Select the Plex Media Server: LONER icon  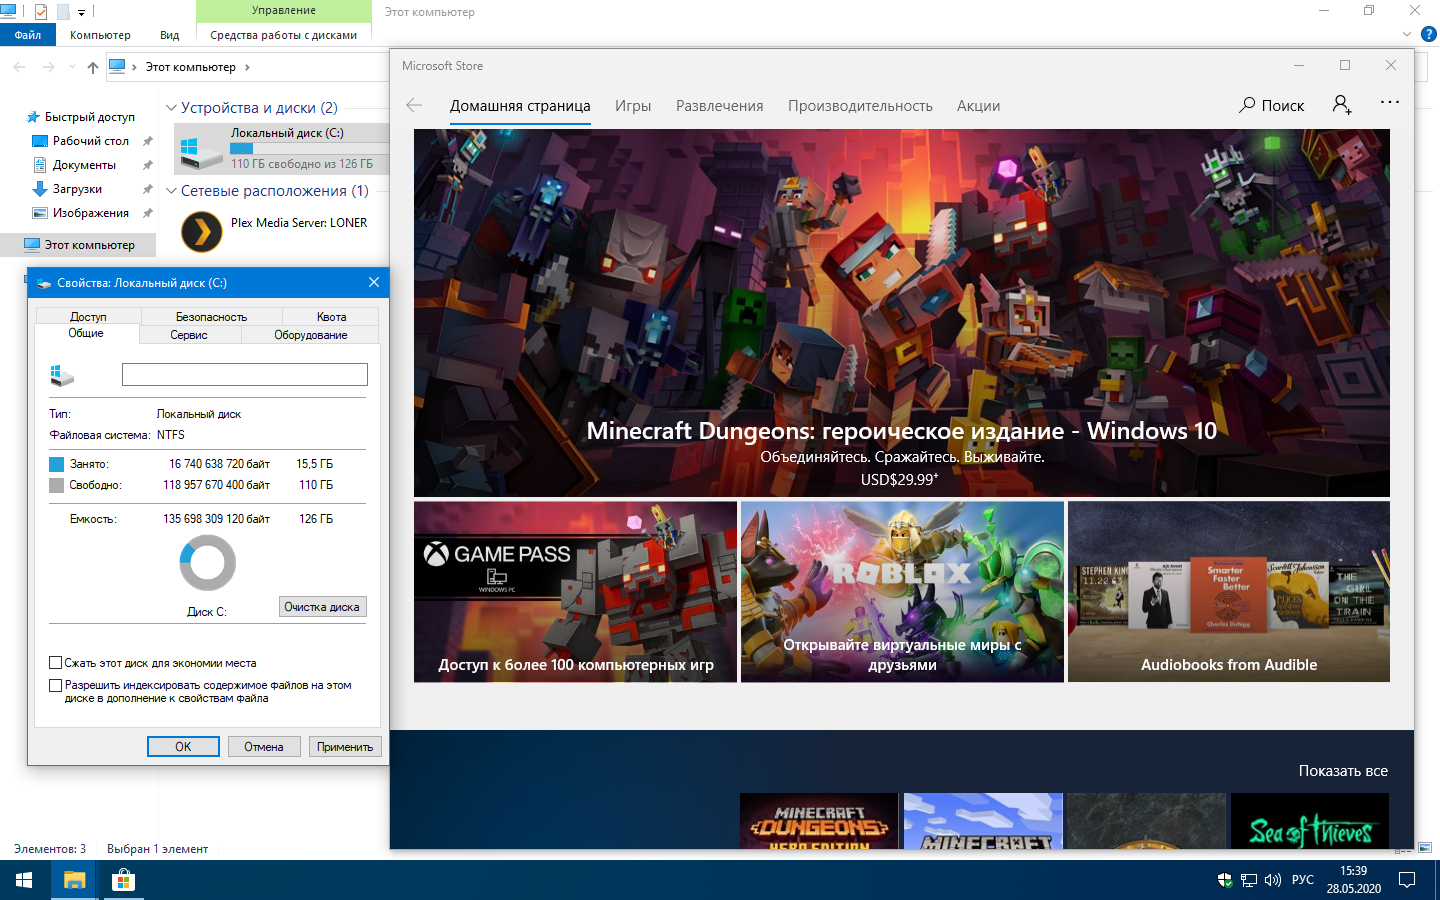click(201, 231)
